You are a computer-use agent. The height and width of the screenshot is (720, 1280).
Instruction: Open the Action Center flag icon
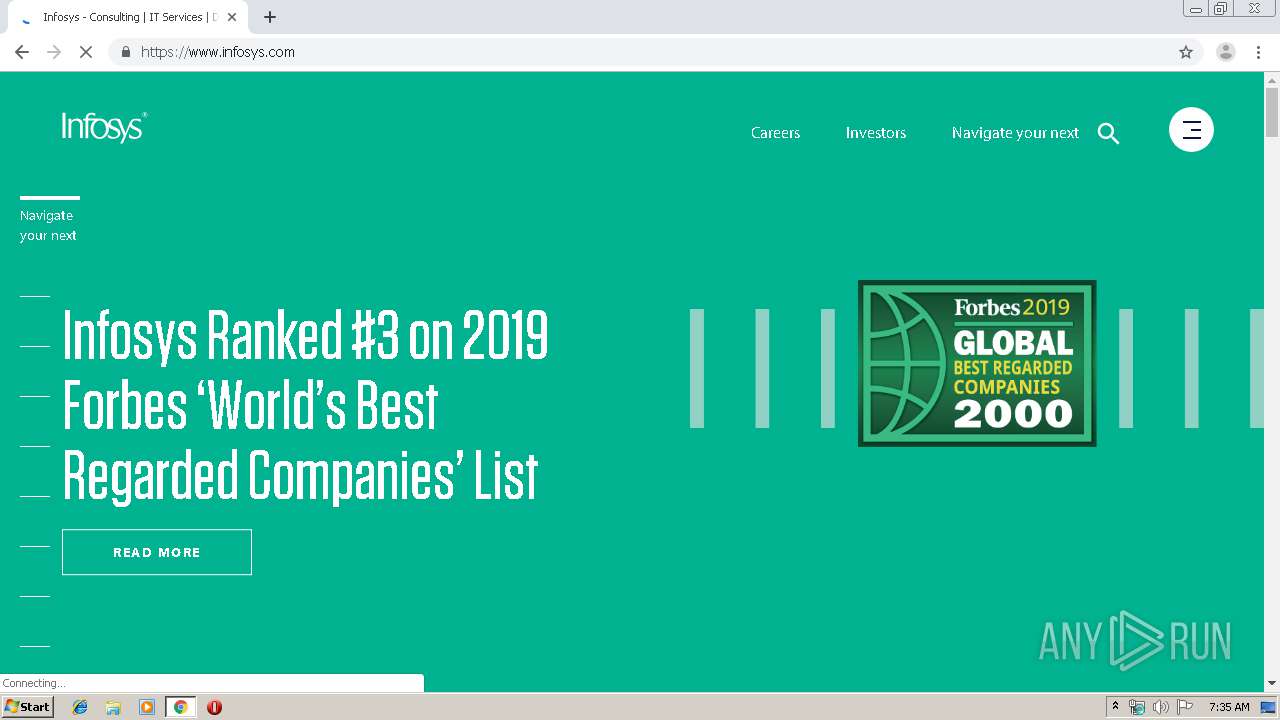tap(1185, 707)
